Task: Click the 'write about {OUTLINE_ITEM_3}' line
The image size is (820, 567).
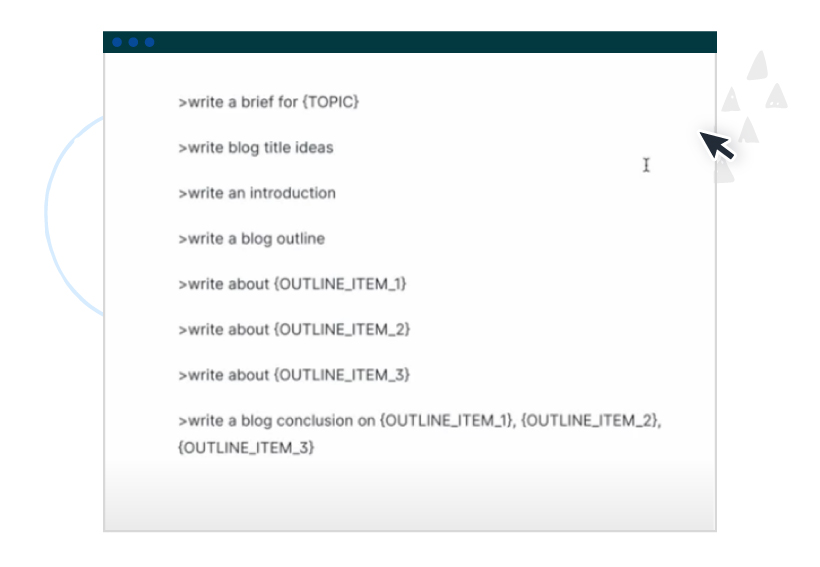Action: 294,375
